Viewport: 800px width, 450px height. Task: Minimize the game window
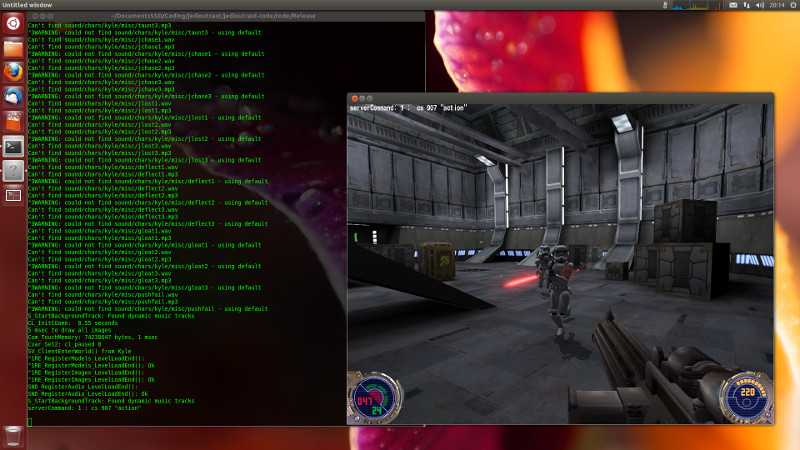tap(362, 98)
